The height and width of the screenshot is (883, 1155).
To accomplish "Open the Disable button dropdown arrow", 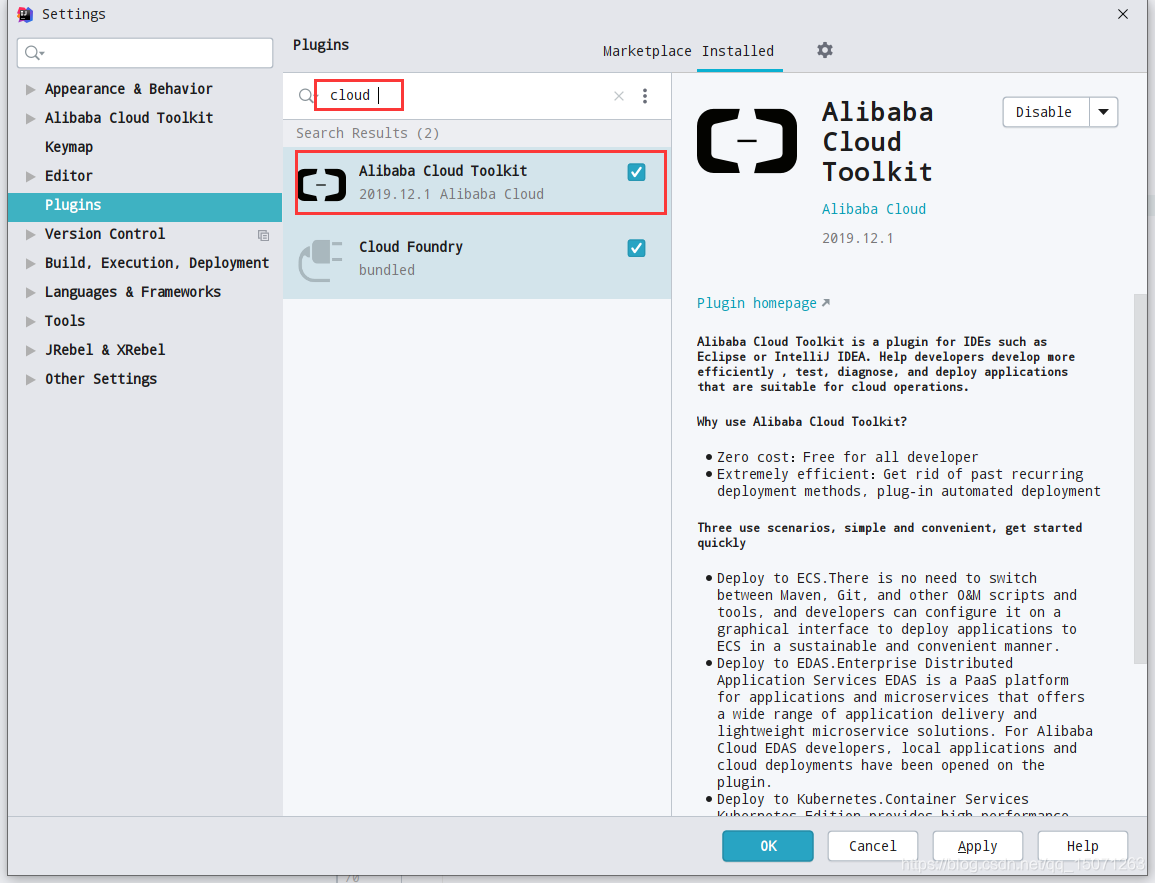I will (x=1103, y=112).
